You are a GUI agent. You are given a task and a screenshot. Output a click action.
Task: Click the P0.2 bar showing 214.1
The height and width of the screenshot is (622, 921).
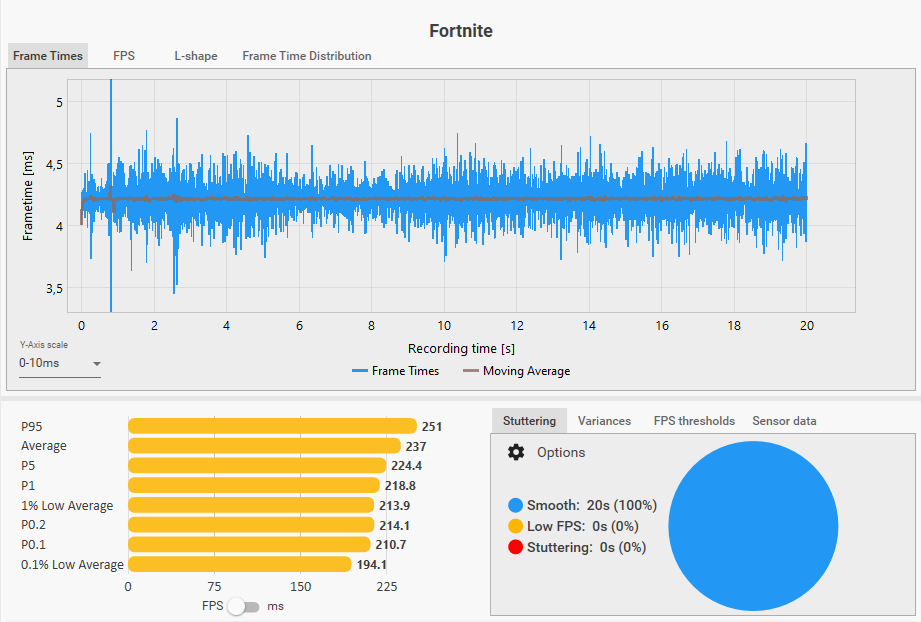click(251, 525)
